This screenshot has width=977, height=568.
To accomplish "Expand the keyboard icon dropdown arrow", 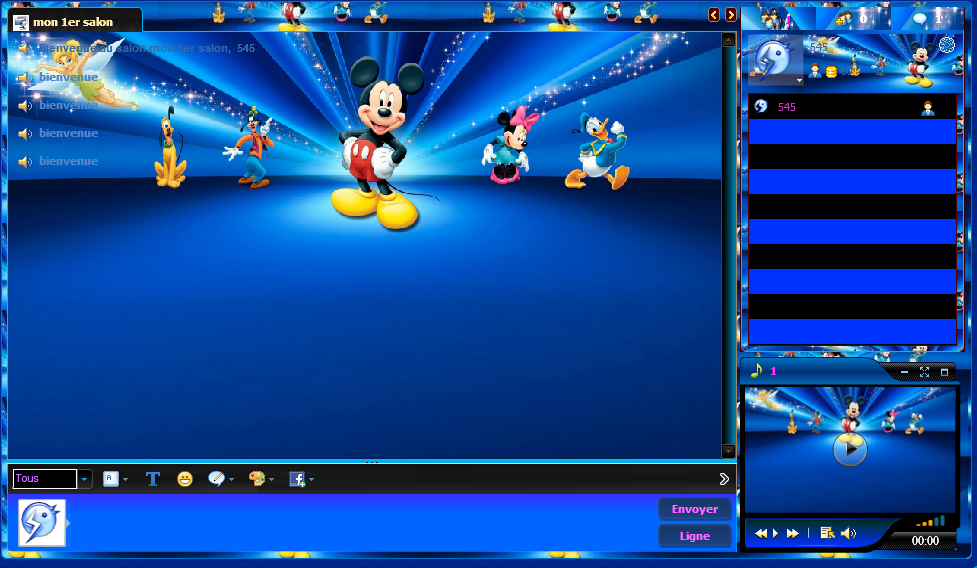I will [125, 480].
